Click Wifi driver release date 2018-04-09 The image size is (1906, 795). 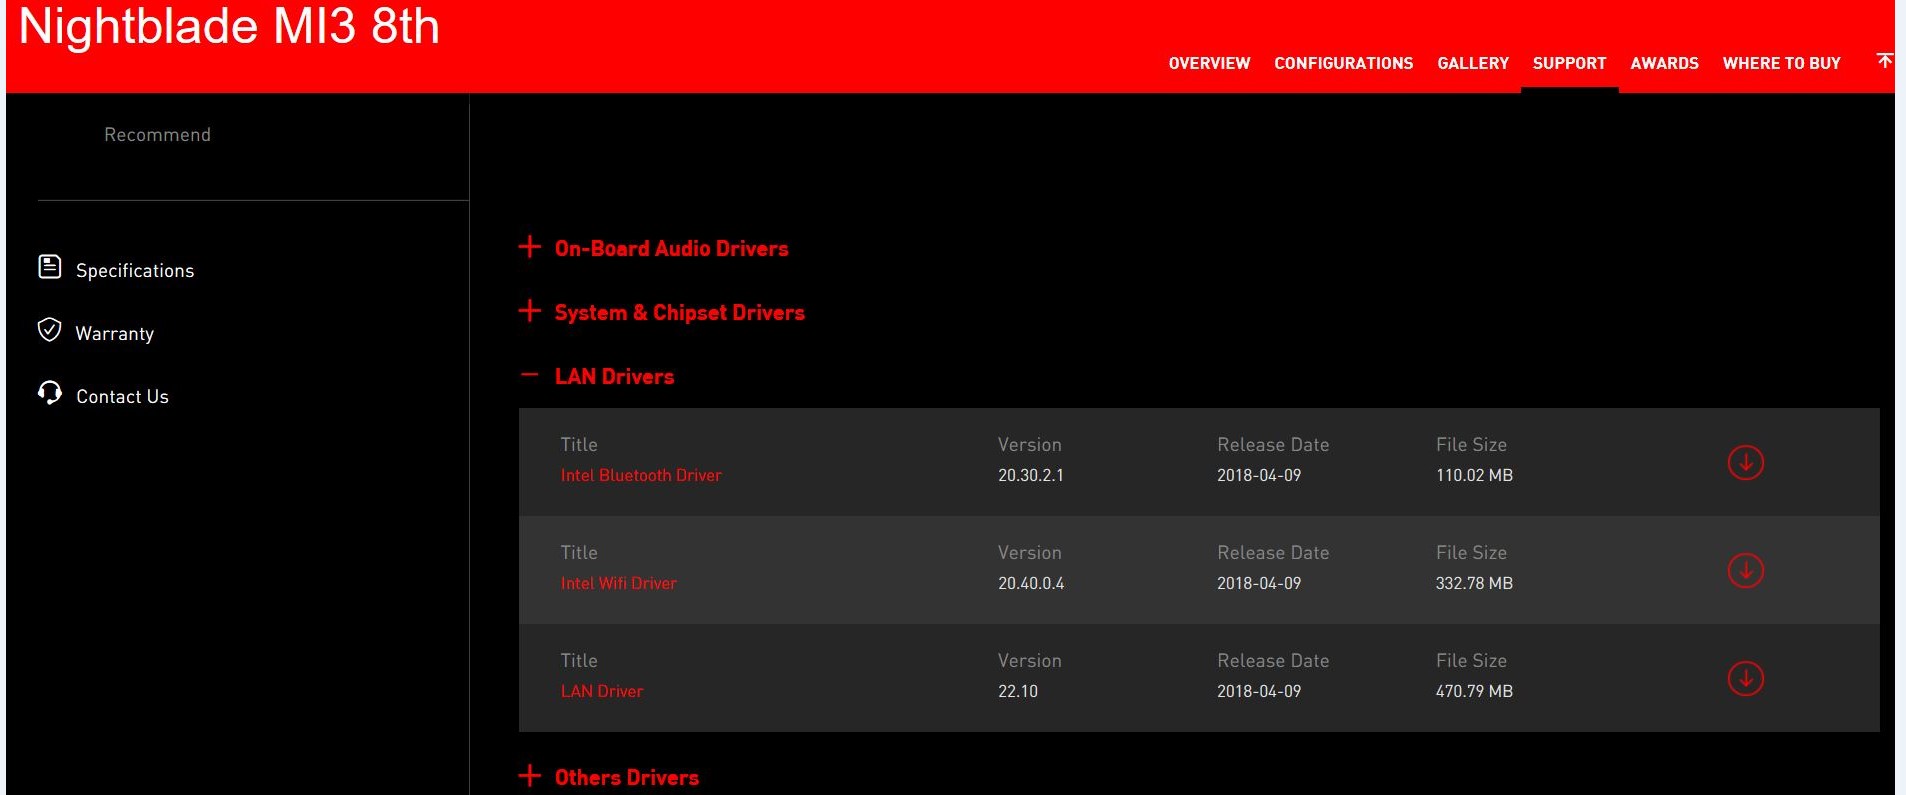[x=1259, y=583]
